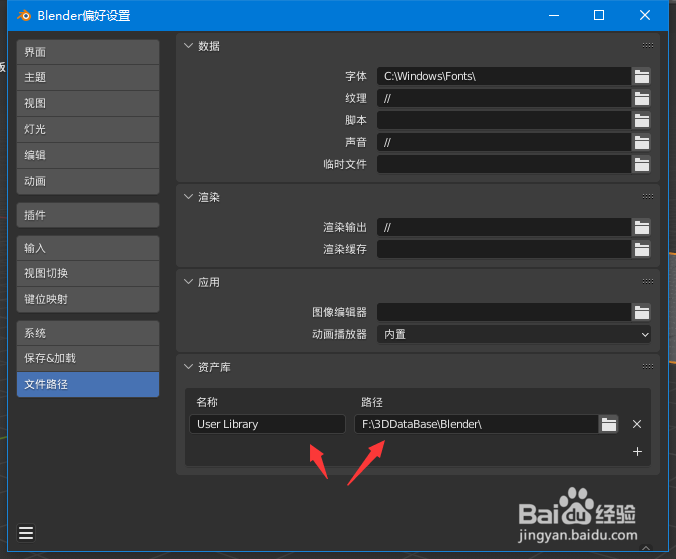Open folder browser for 脚本 scripts path
This screenshot has height=559, width=676.
(642, 120)
